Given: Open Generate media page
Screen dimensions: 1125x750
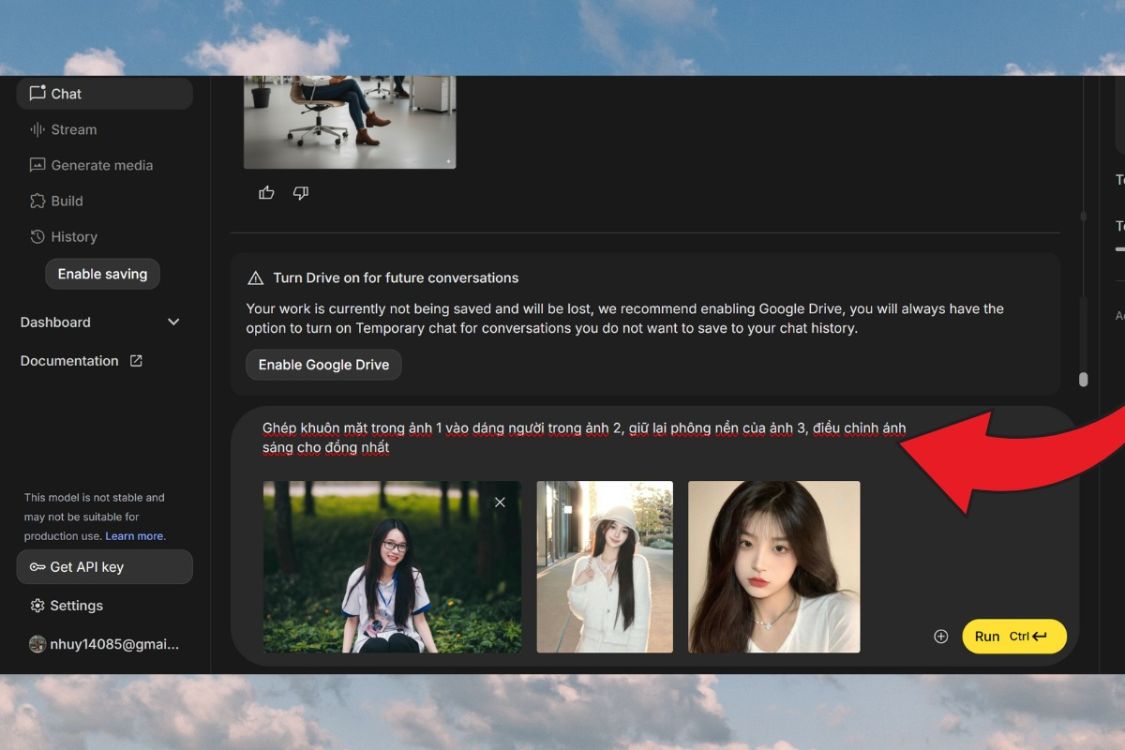Looking at the screenshot, I should (x=101, y=165).
